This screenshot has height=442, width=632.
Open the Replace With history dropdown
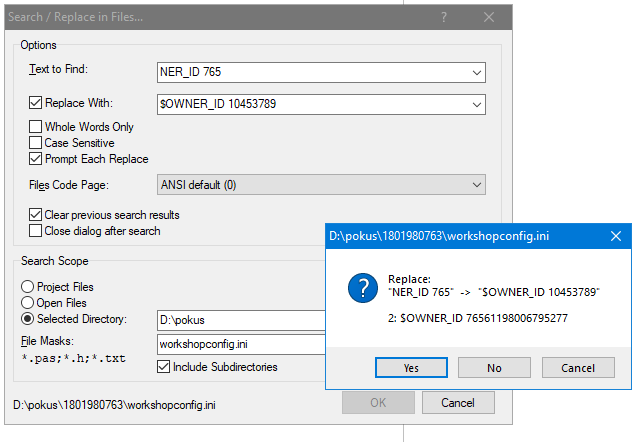pyautogui.click(x=476, y=102)
